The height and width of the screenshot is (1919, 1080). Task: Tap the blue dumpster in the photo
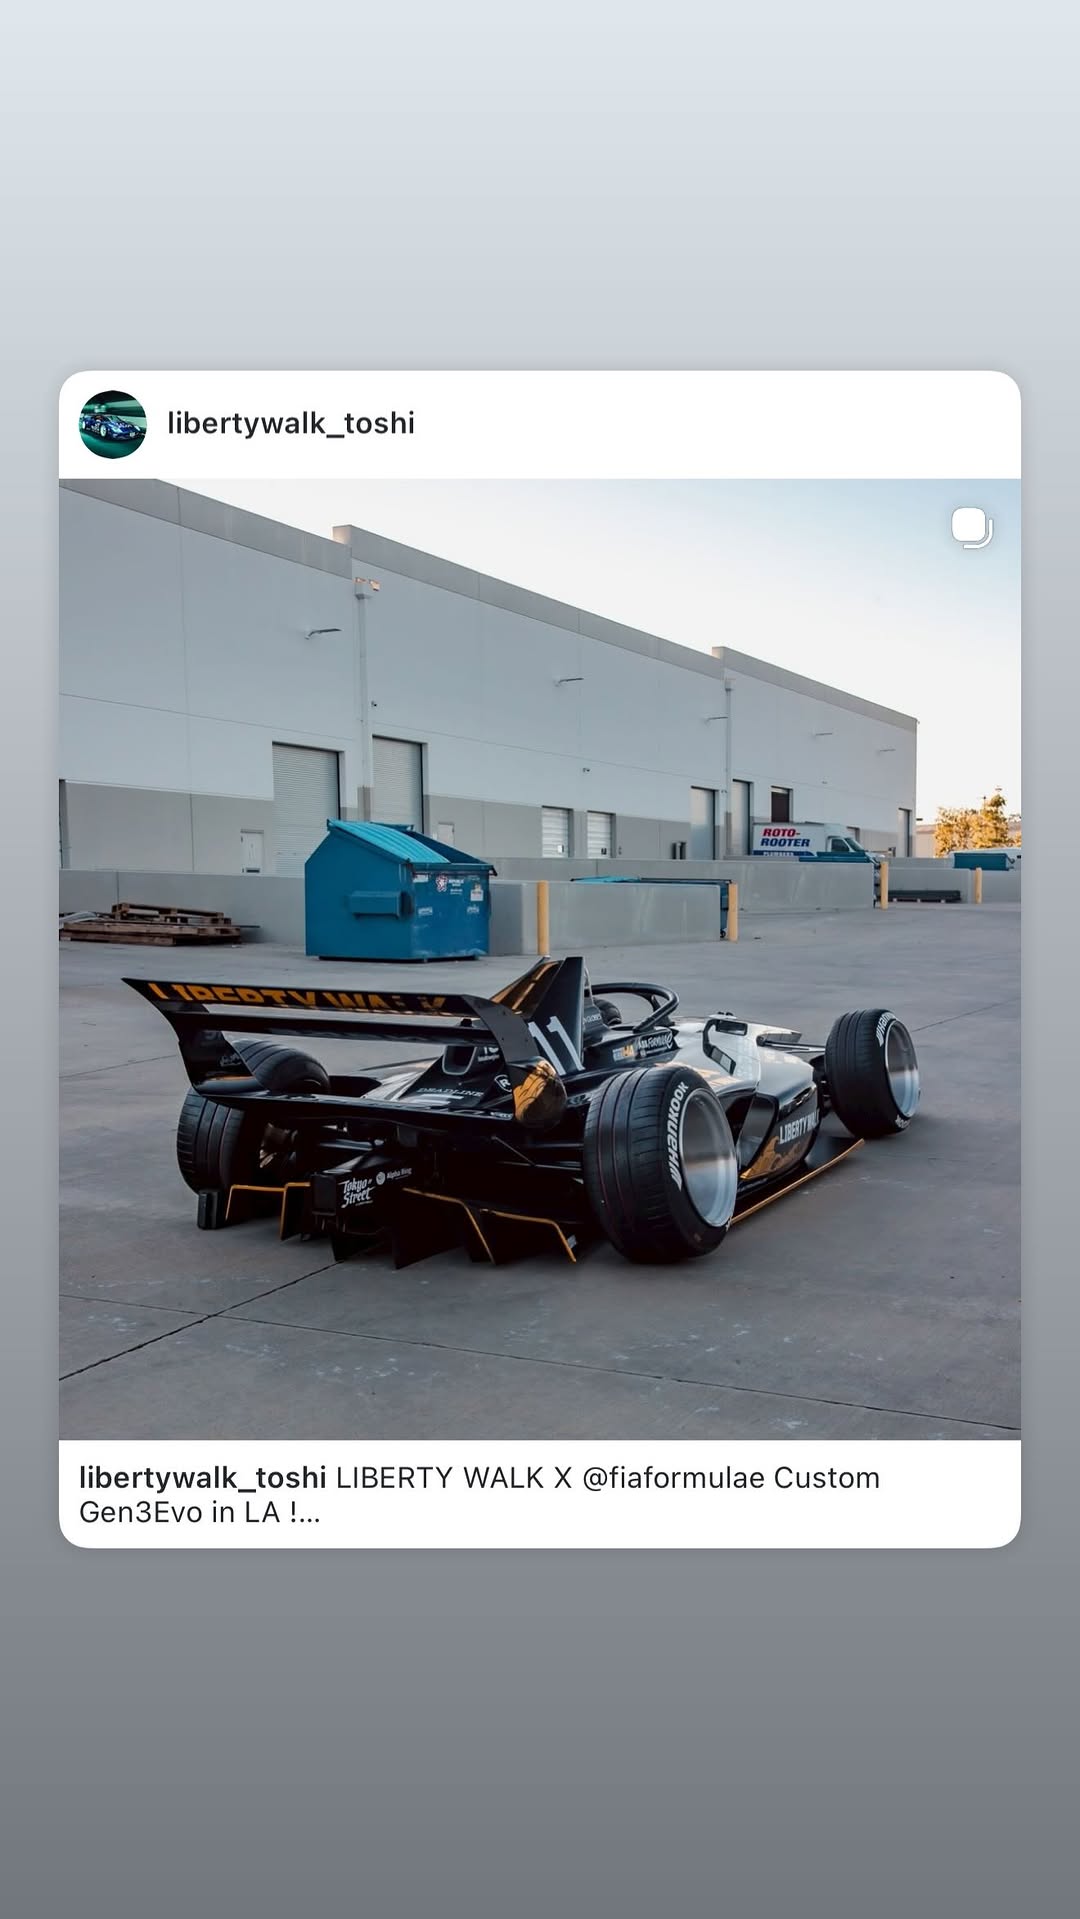[398, 891]
